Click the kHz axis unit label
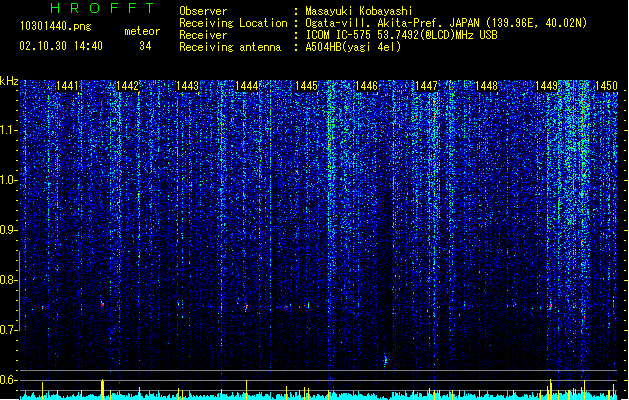This screenshot has width=629, height=400. pyautogui.click(x=9, y=81)
